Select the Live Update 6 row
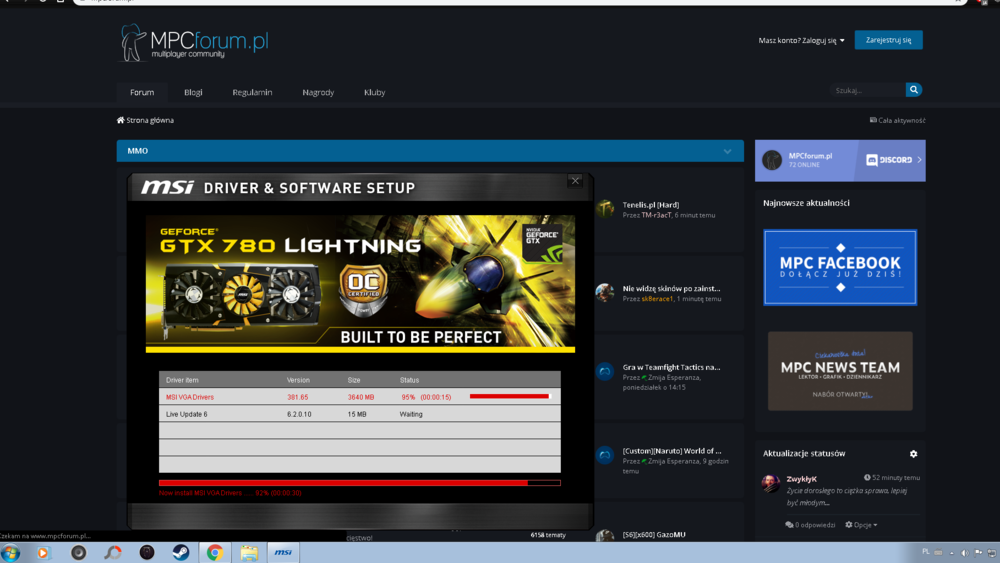 360,414
